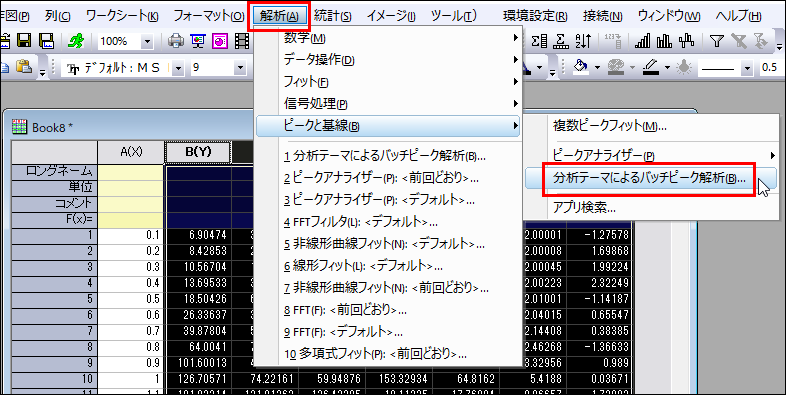Click the Add Filter funnel icon
The width and height of the screenshot is (786, 395).
click(717, 41)
